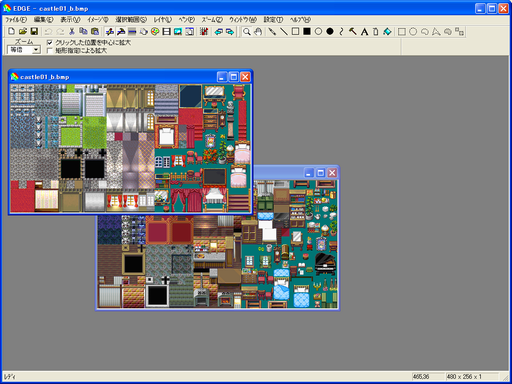Click the red grid settings toolbar icon

pyautogui.click(x=204, y=32)
